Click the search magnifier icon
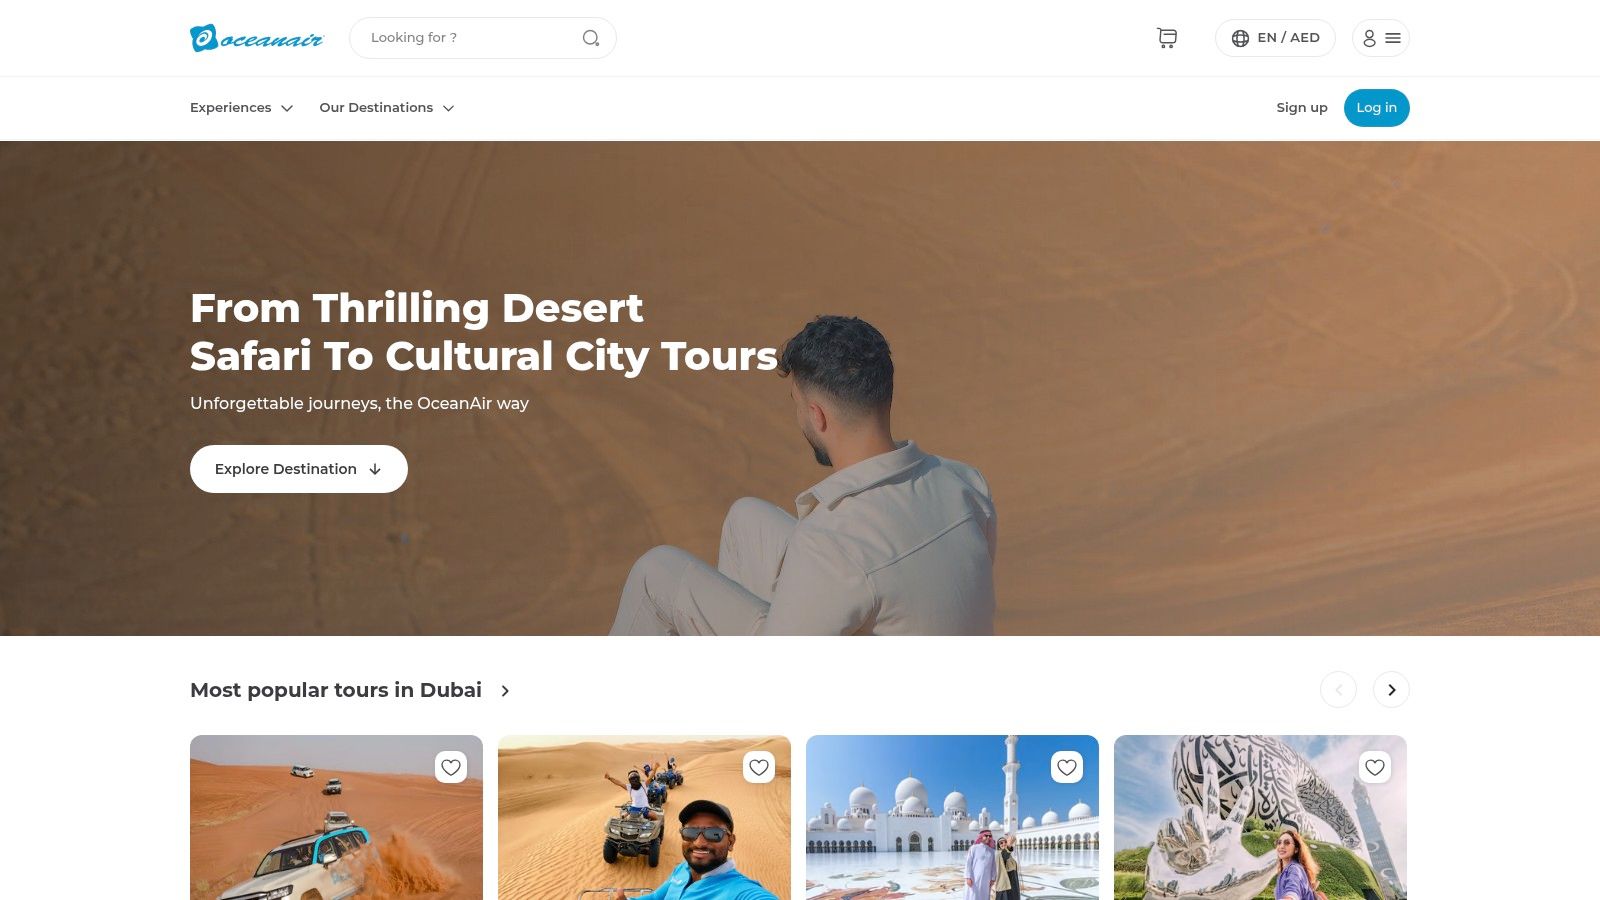The height and width of the screenshot is (900, 1600). tap(591, 38)
